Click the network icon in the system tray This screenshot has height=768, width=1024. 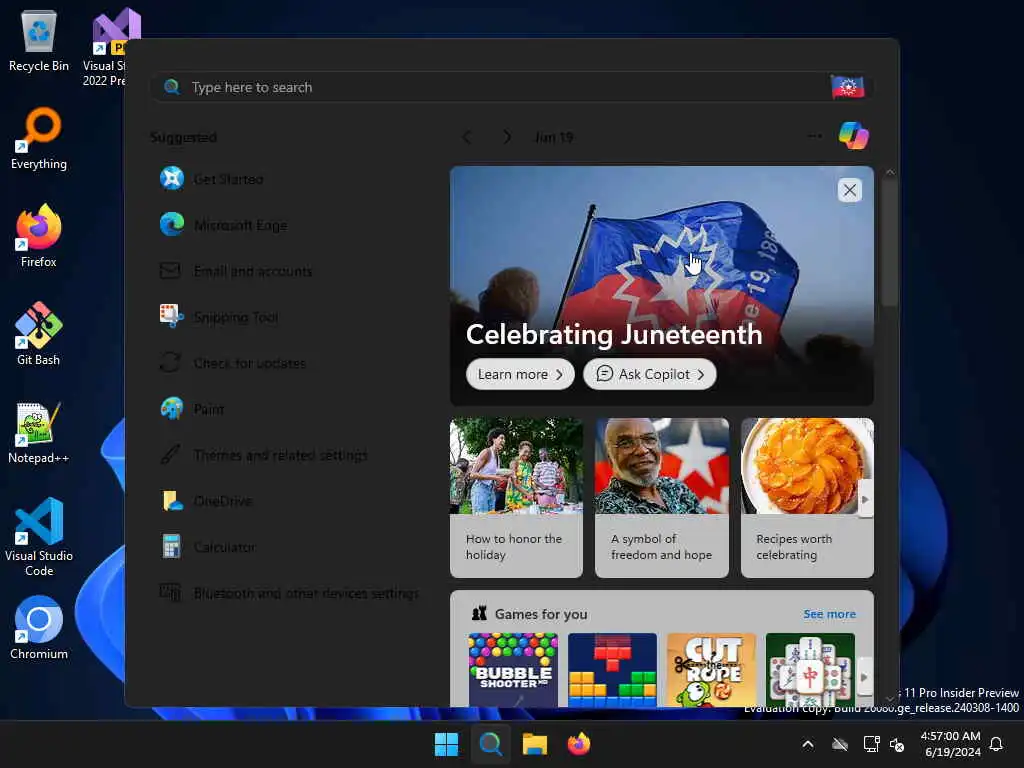click(x=871, y=744)
